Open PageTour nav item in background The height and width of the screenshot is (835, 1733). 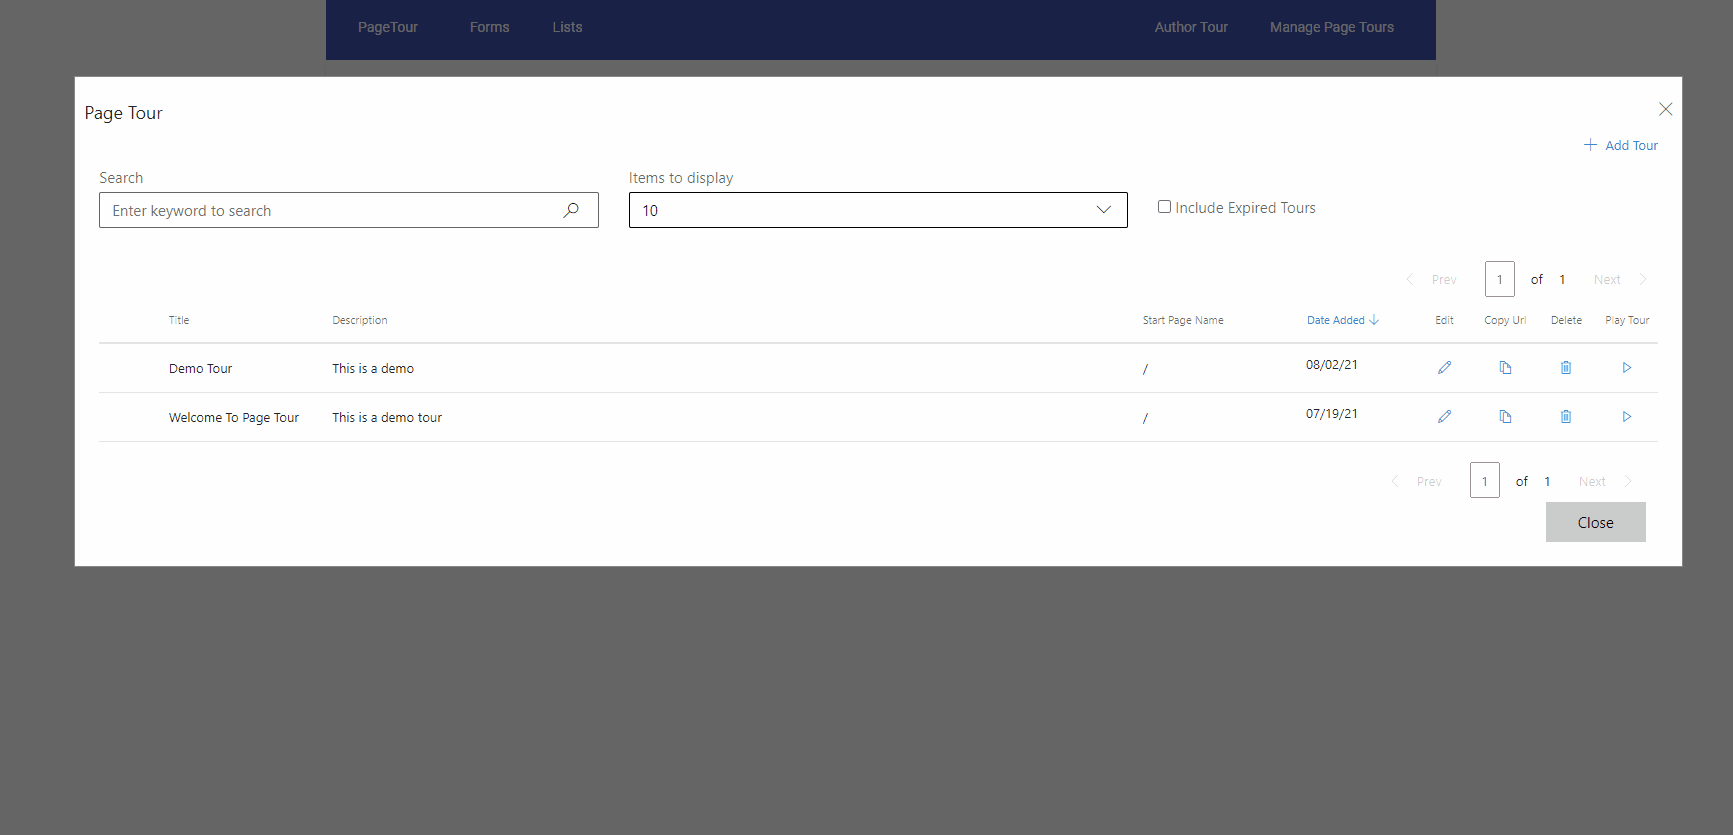point(388,27)
